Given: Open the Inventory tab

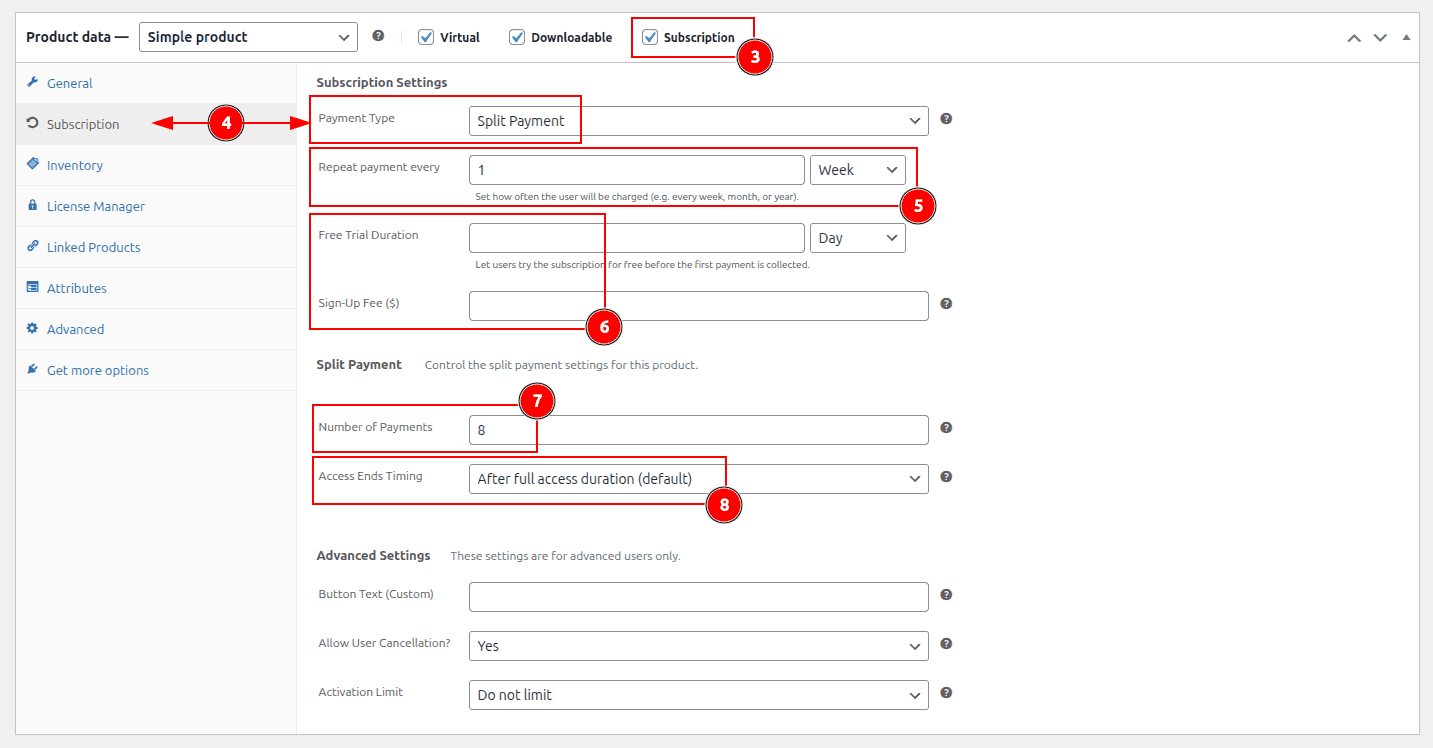Looking at the screenshot, I should click(75, 165).
